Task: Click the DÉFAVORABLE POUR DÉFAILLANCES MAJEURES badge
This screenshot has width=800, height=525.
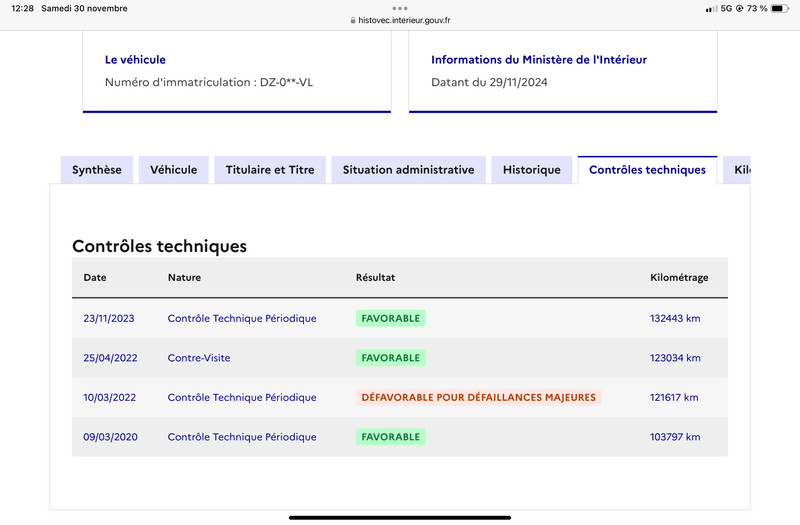Action: click(479, 397)
